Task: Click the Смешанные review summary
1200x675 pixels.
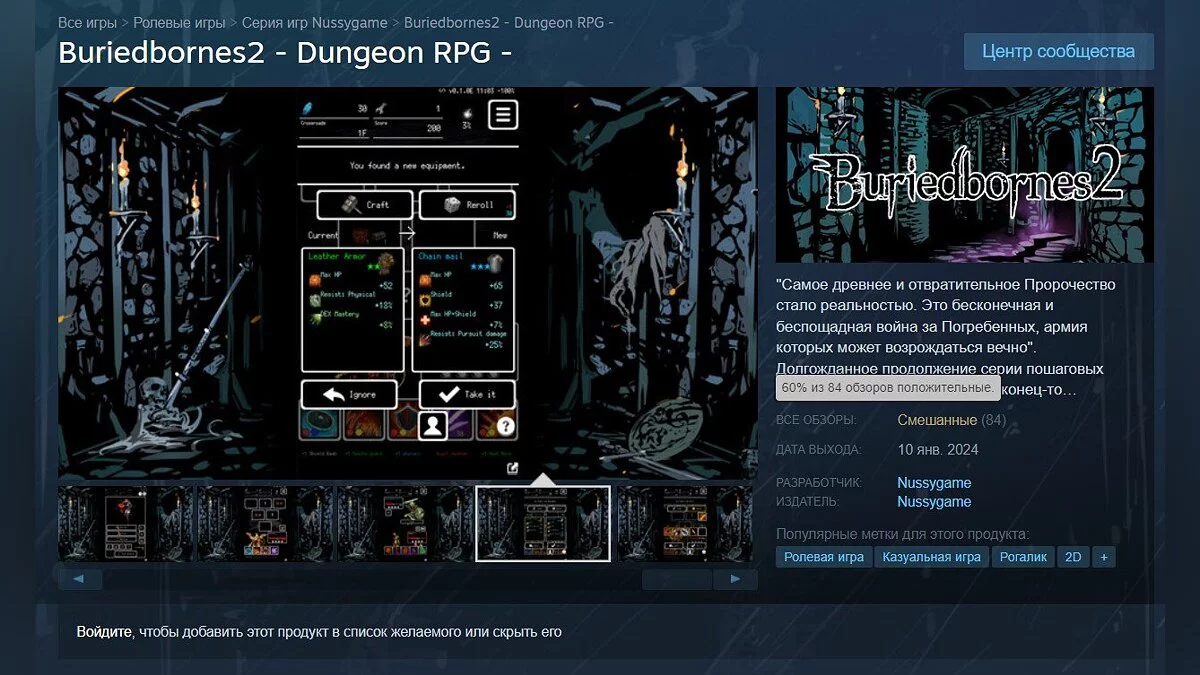Action: click(937, 420)
